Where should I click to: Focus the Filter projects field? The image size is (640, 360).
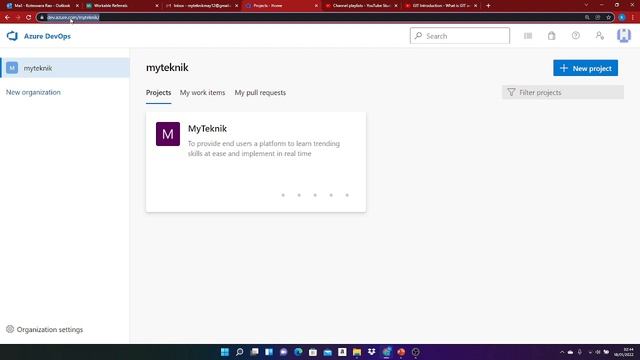pyautogui.click(x=562, y=92)
